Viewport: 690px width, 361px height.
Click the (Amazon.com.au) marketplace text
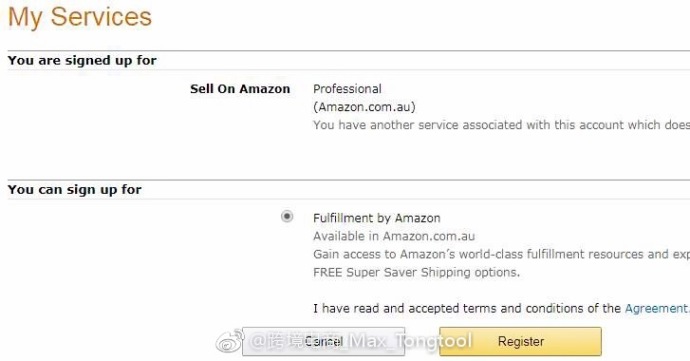coord(364,107)
